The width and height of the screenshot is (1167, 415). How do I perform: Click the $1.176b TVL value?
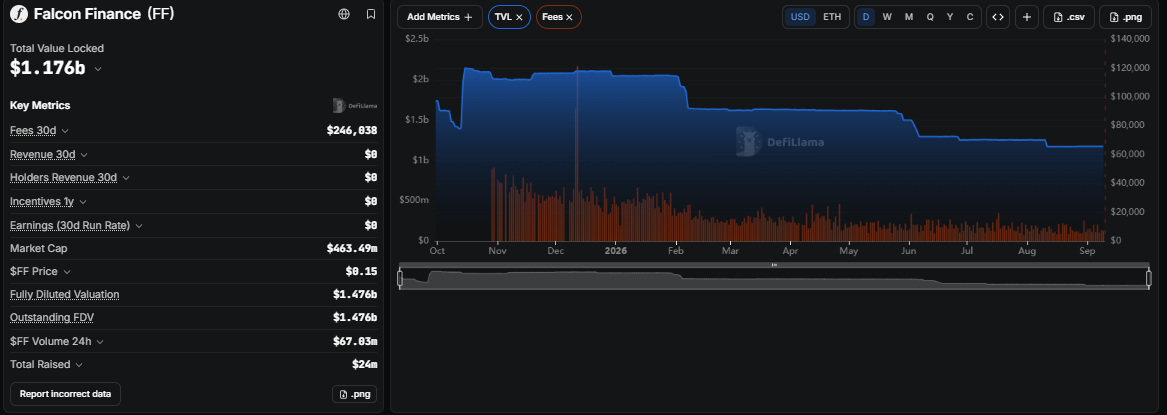coord(48,68)
